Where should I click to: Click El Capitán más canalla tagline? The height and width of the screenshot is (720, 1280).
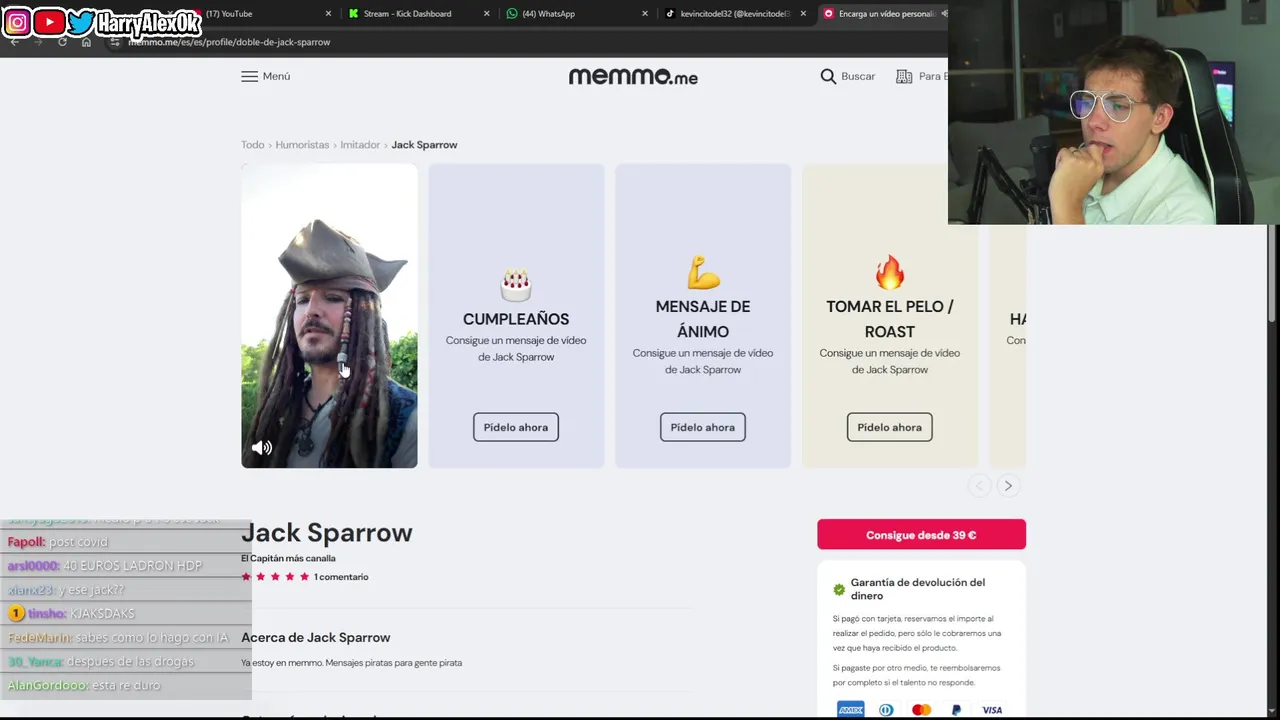point(288,558)
